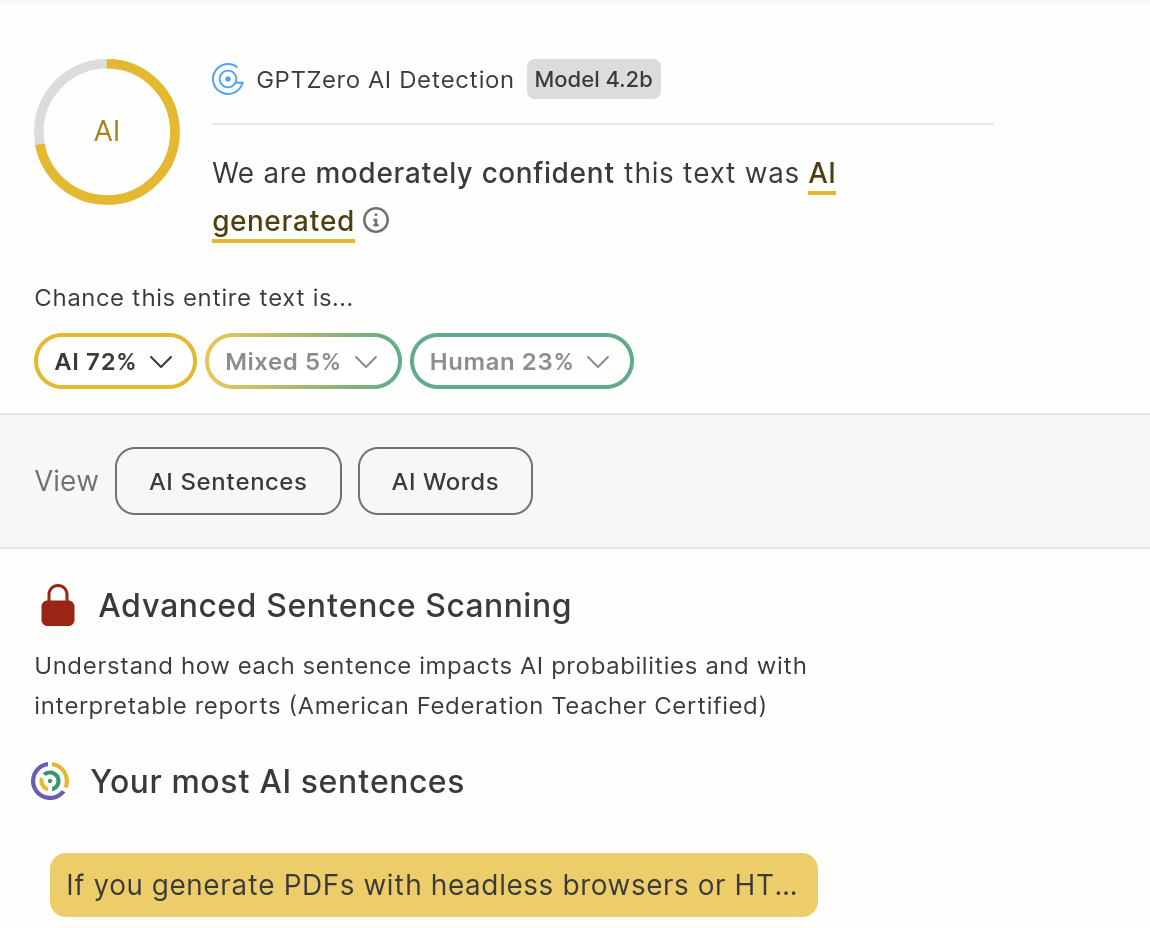Switch view to AI Words
The image size is (1150, 928).
point(445,481)
